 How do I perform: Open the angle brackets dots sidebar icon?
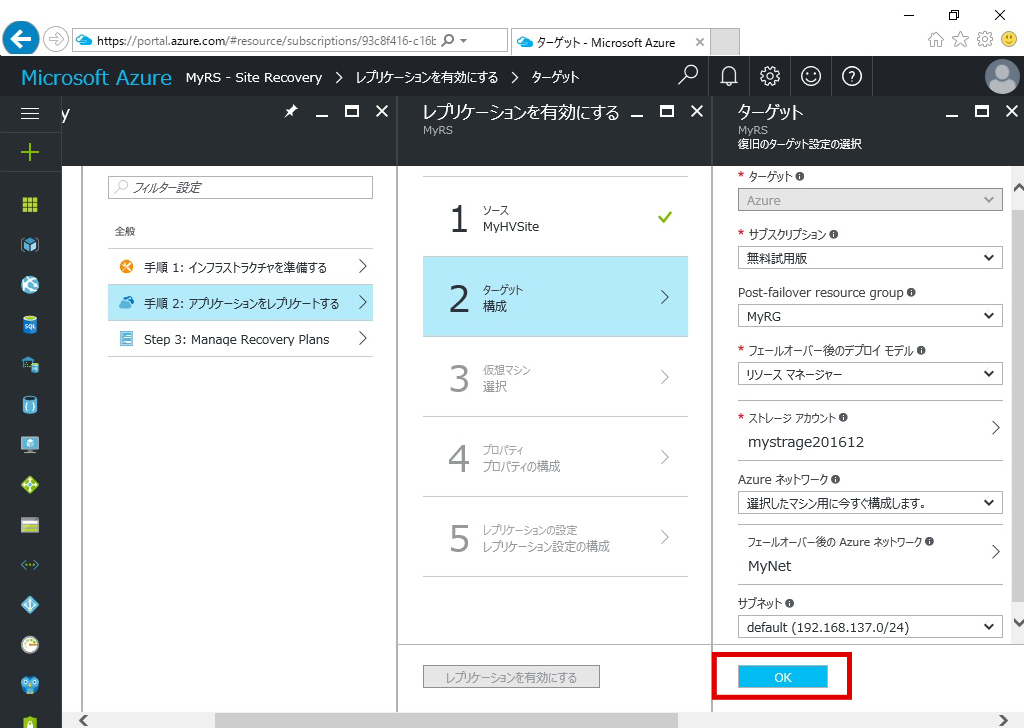pos(30,565)
